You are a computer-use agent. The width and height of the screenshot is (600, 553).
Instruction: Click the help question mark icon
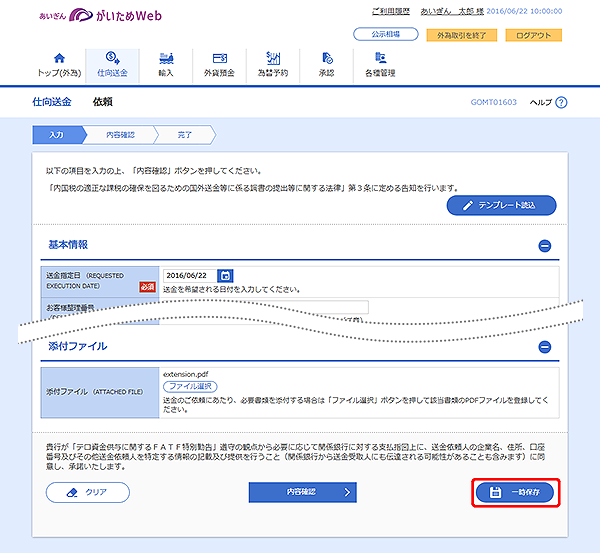click(x=560, y=103)
